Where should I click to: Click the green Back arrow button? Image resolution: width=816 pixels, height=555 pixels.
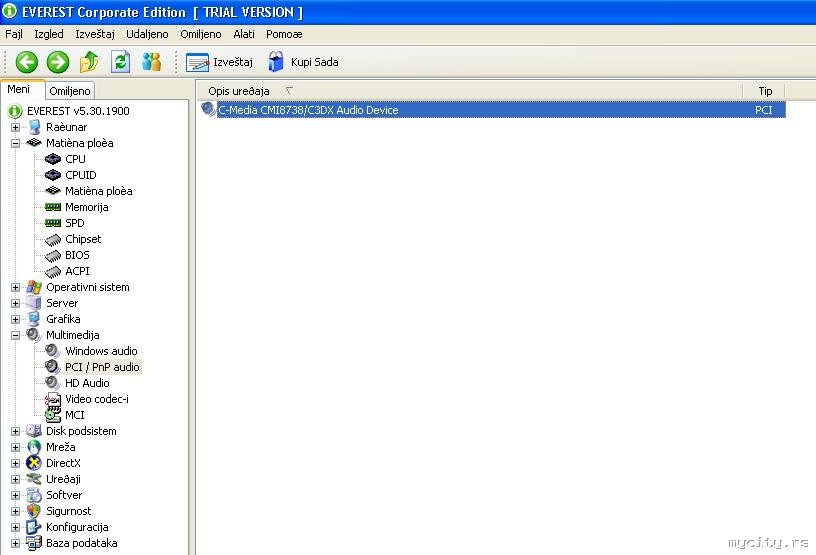pos(27,62)
